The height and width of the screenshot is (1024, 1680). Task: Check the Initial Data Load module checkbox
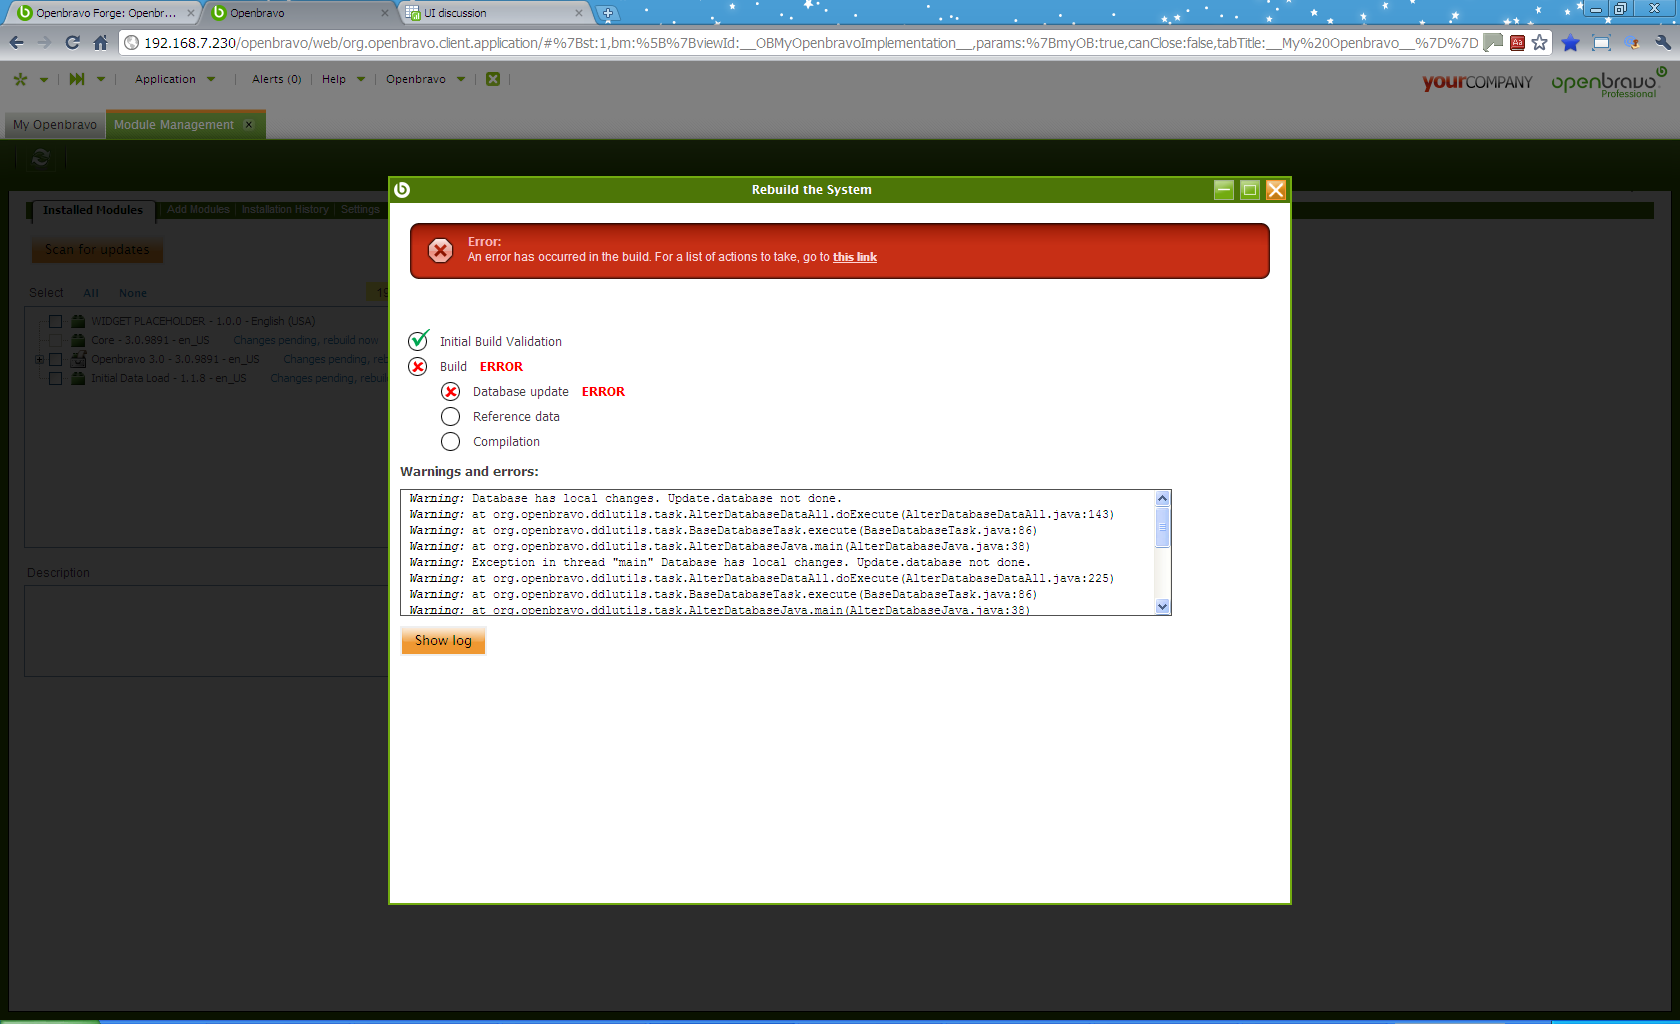[x=56, y=379]
